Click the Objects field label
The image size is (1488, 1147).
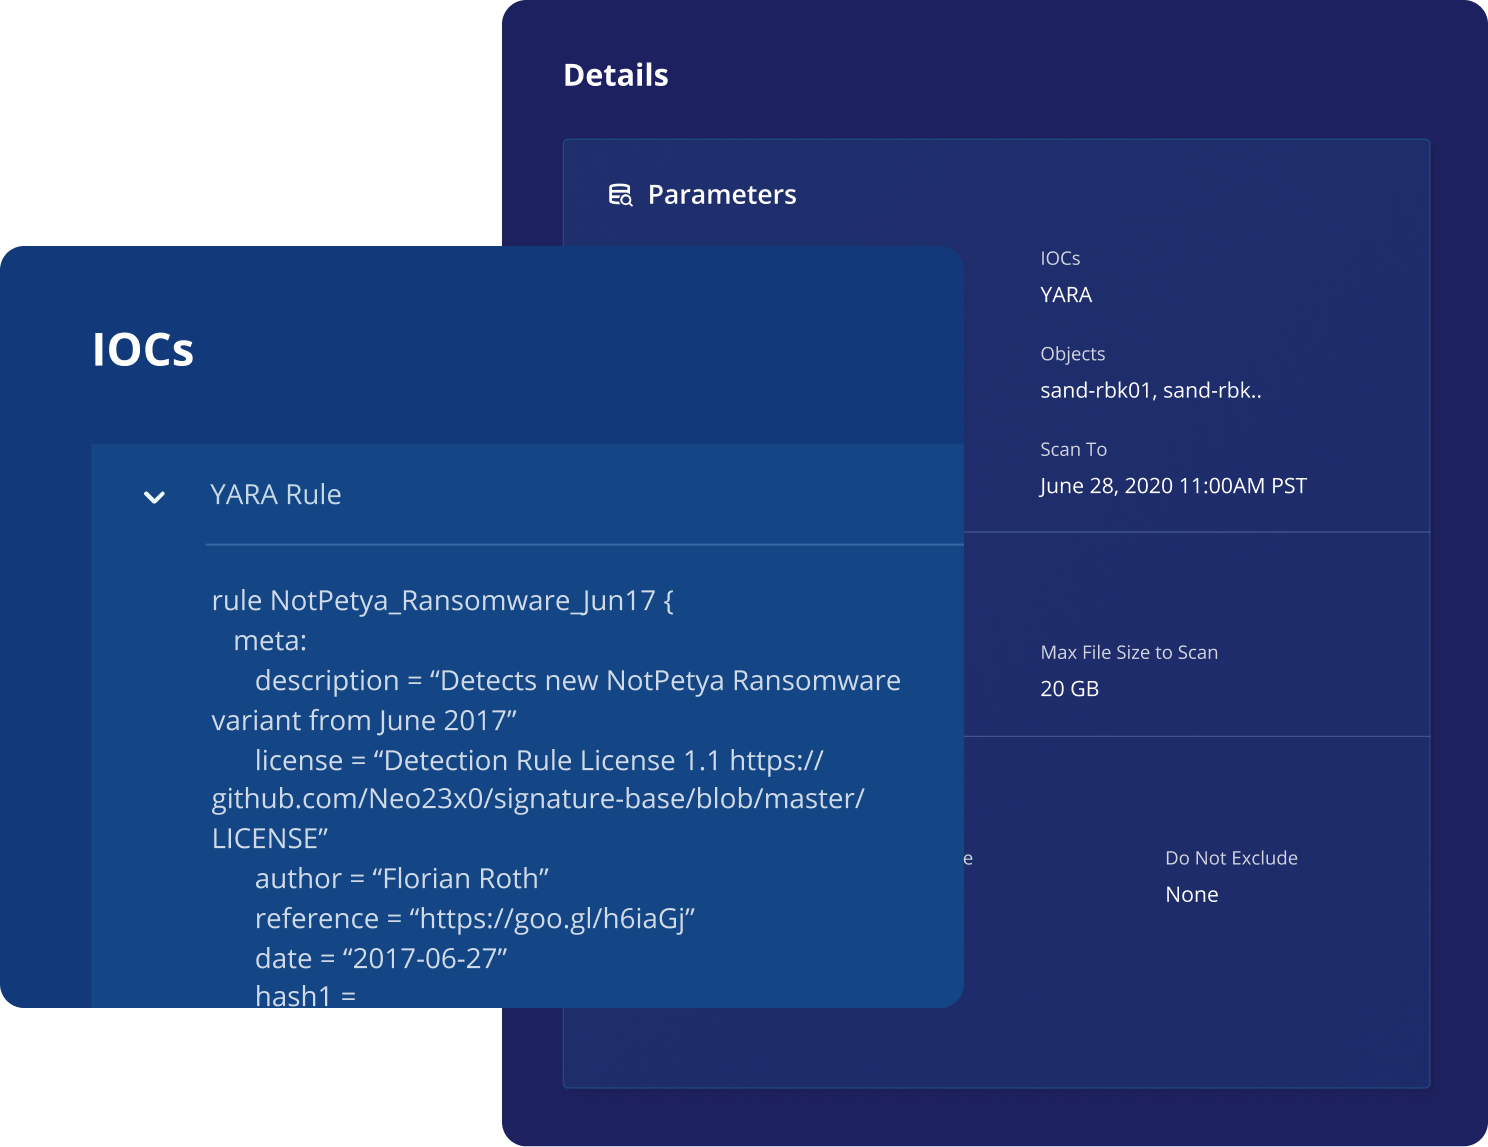(x=1072, y=354)
